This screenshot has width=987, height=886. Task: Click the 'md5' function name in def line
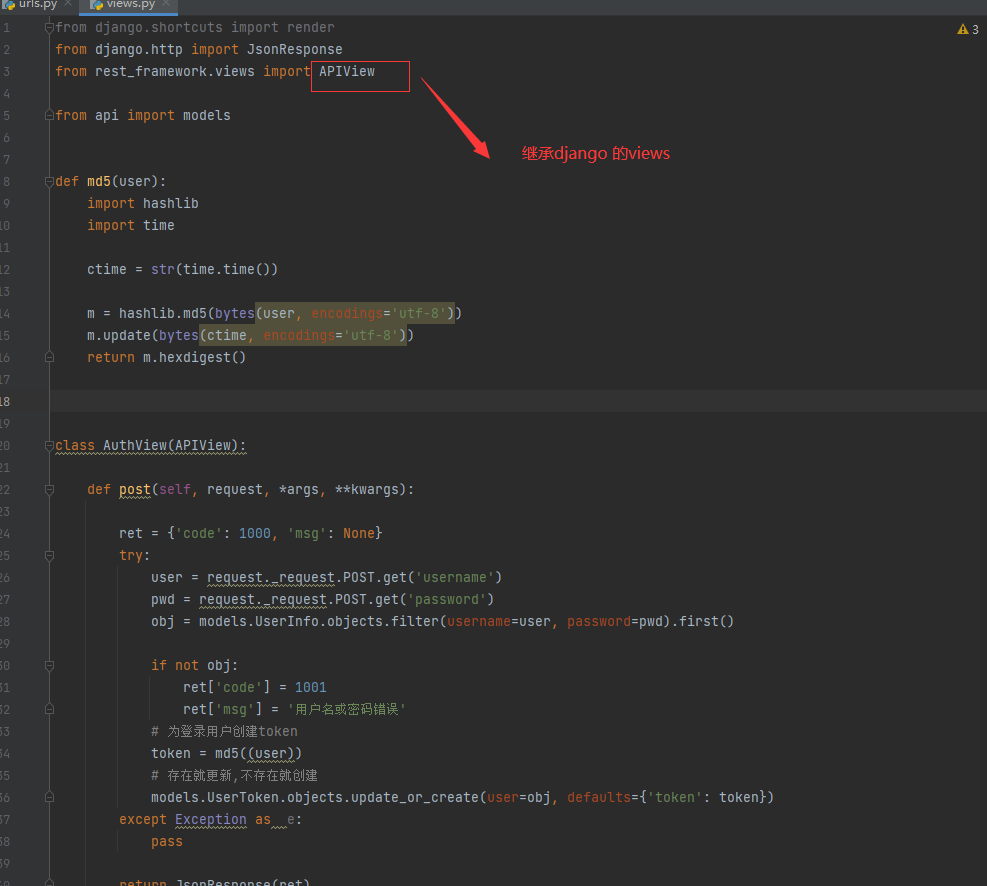[99, 181]
